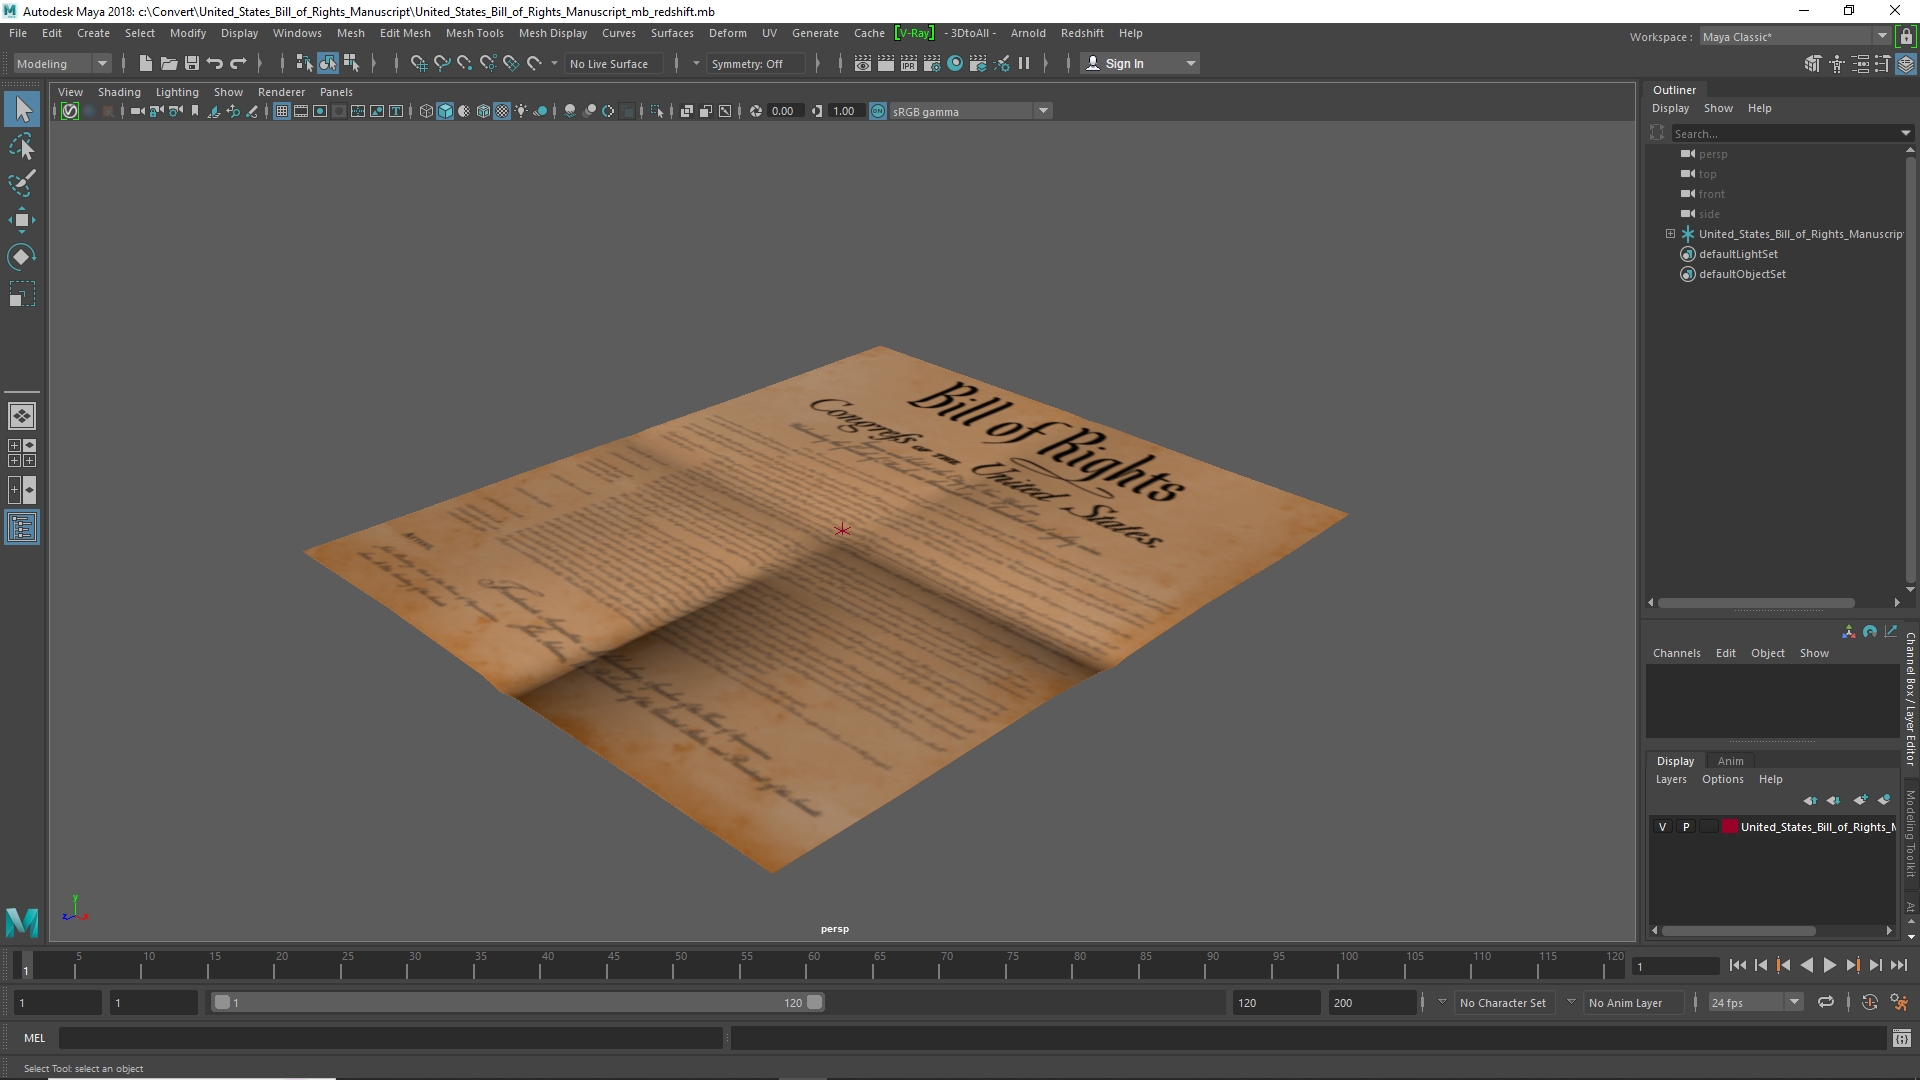The height and width of the screenshot is (1080, 1920).
Task: Select the persp camera in Outliner
Action: click(1712, 154)
